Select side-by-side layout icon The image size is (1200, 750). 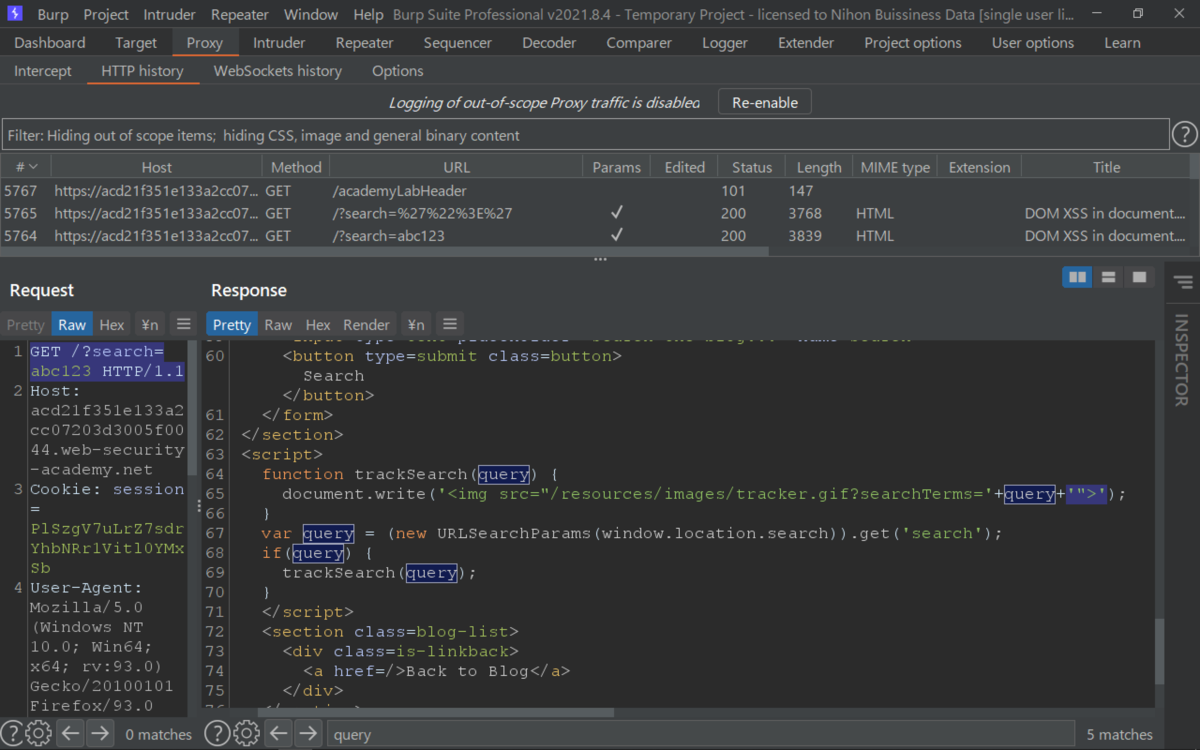[1077, 277]
